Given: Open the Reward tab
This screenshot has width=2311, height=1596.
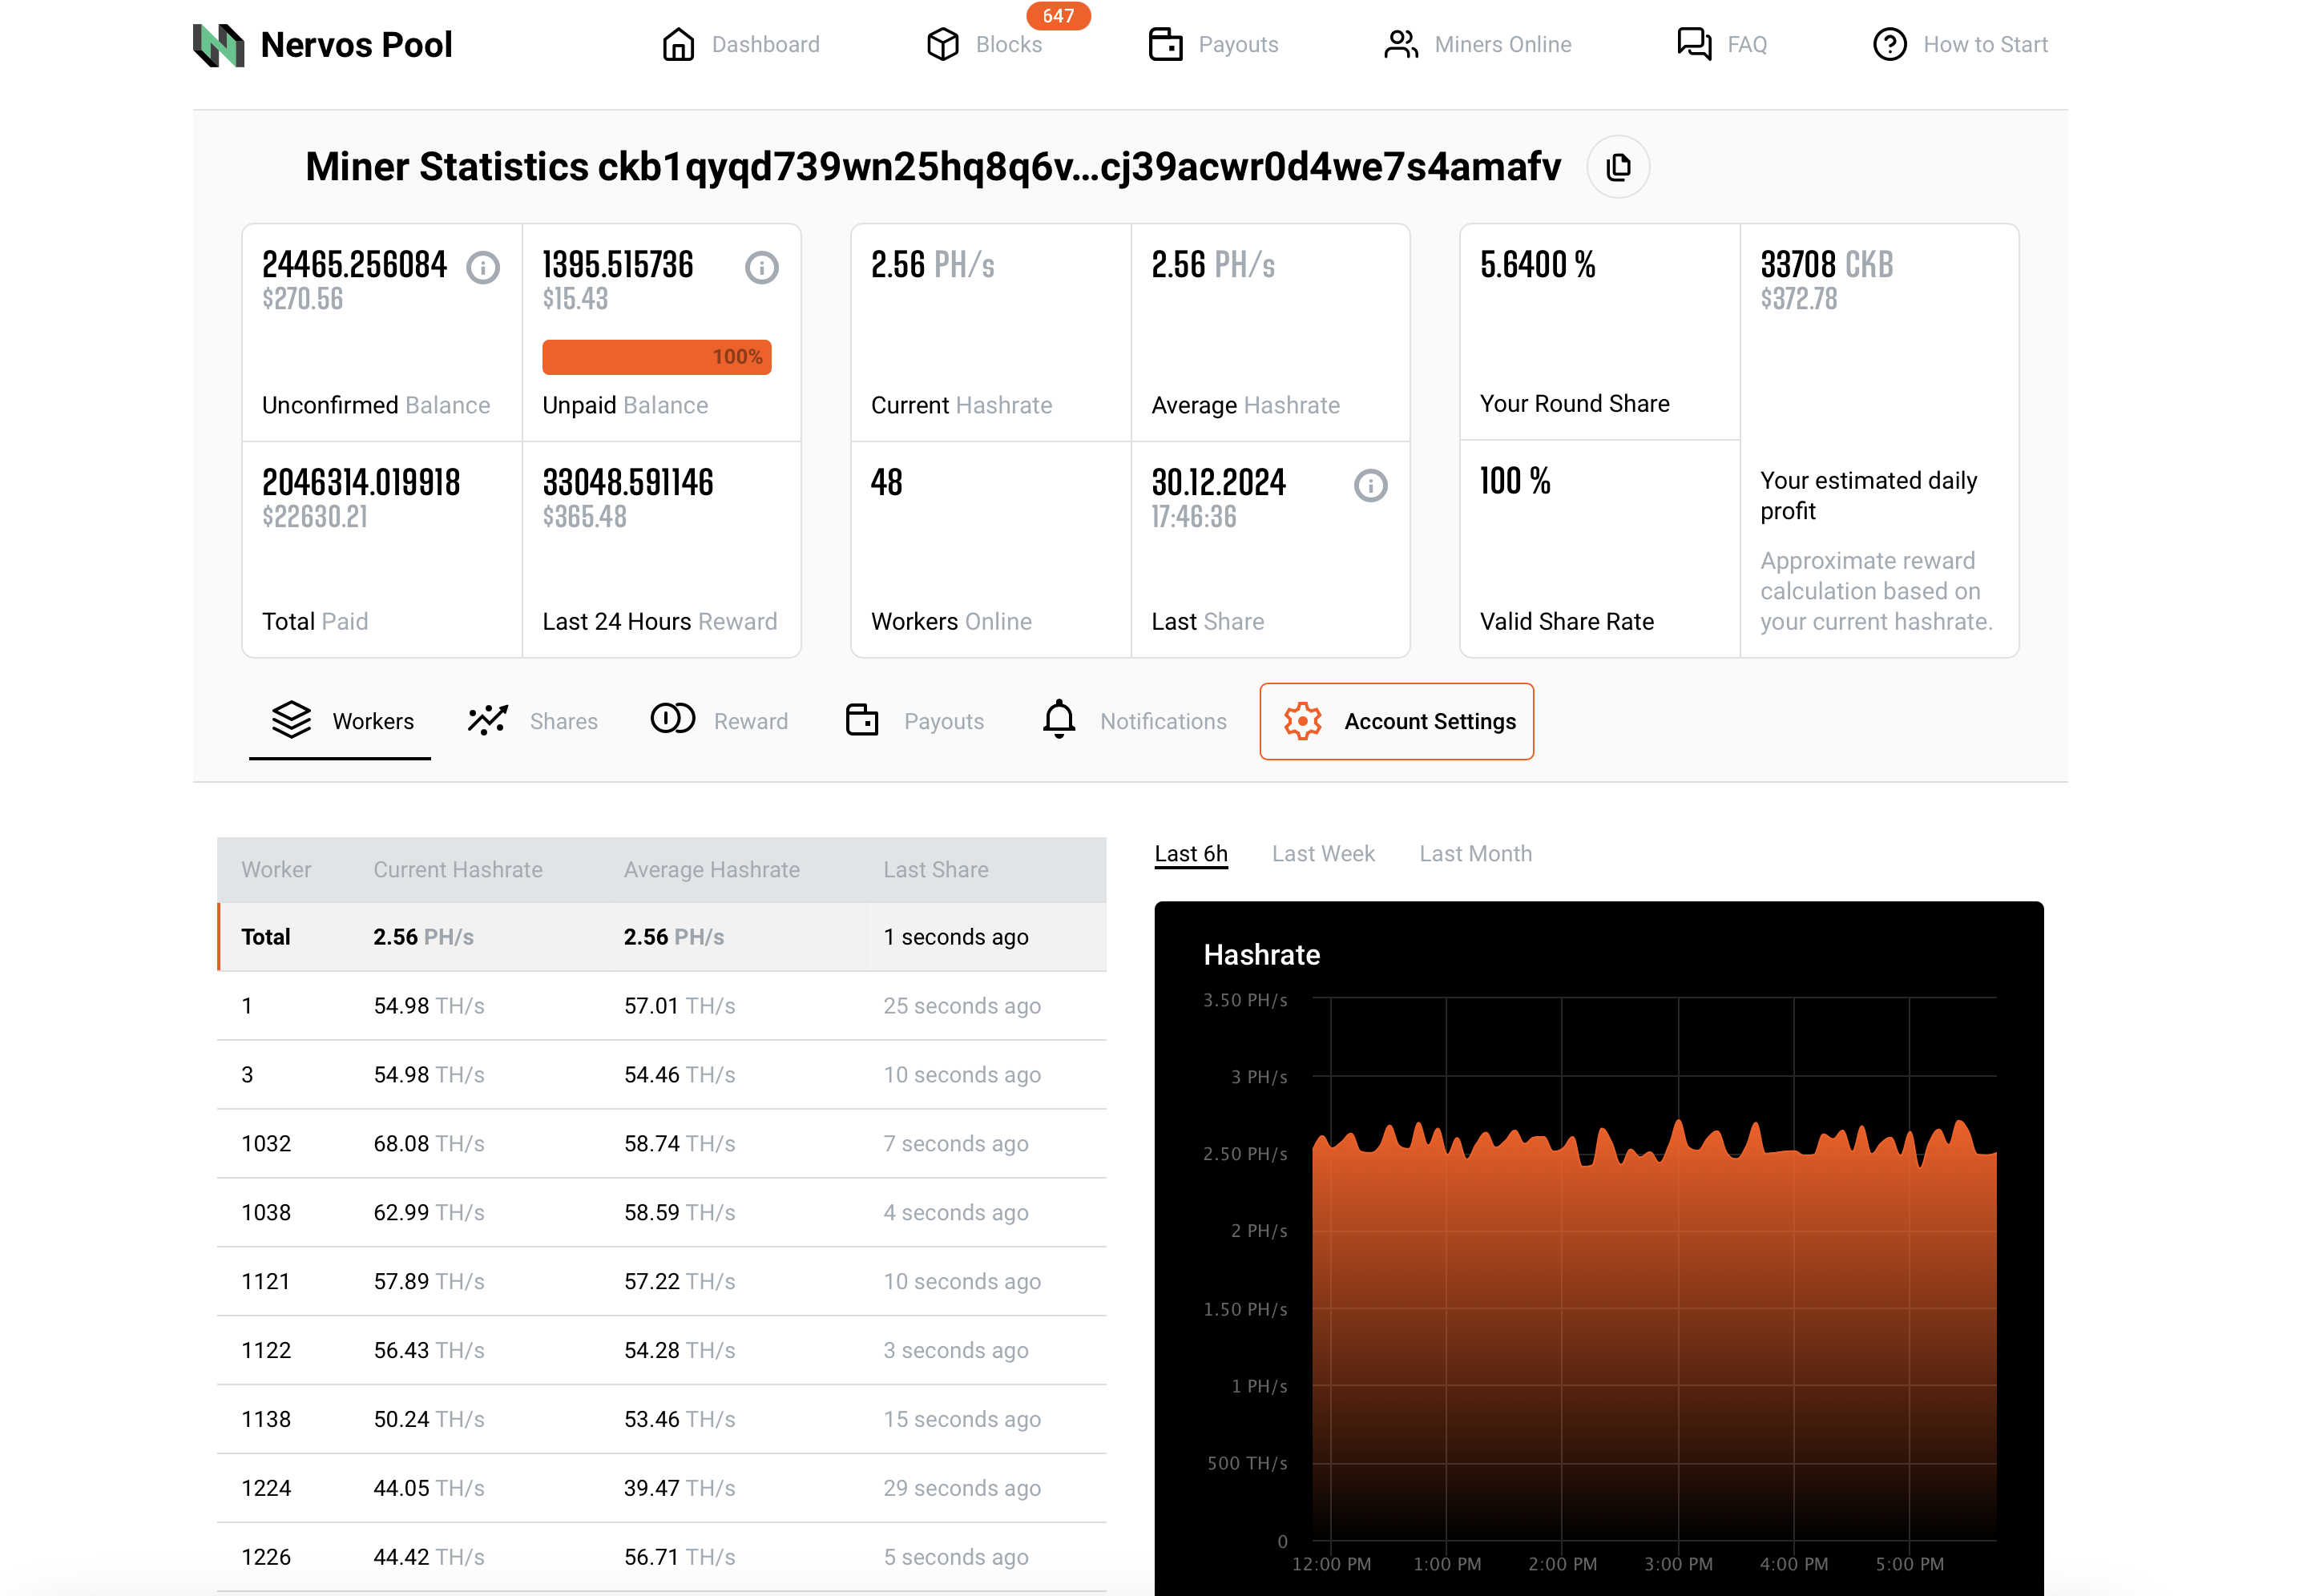Looking at the screenshot, I should tap(719, 721).
